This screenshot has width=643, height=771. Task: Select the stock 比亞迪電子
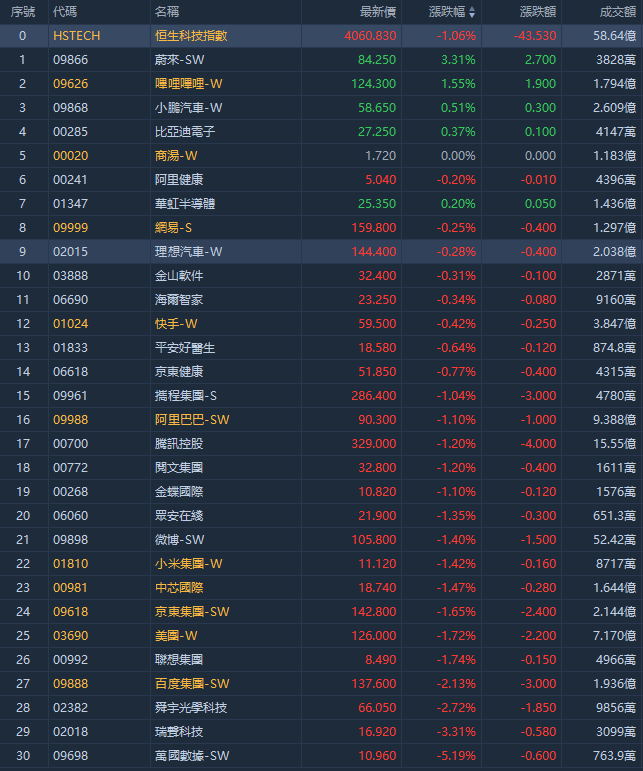(185, 132)
